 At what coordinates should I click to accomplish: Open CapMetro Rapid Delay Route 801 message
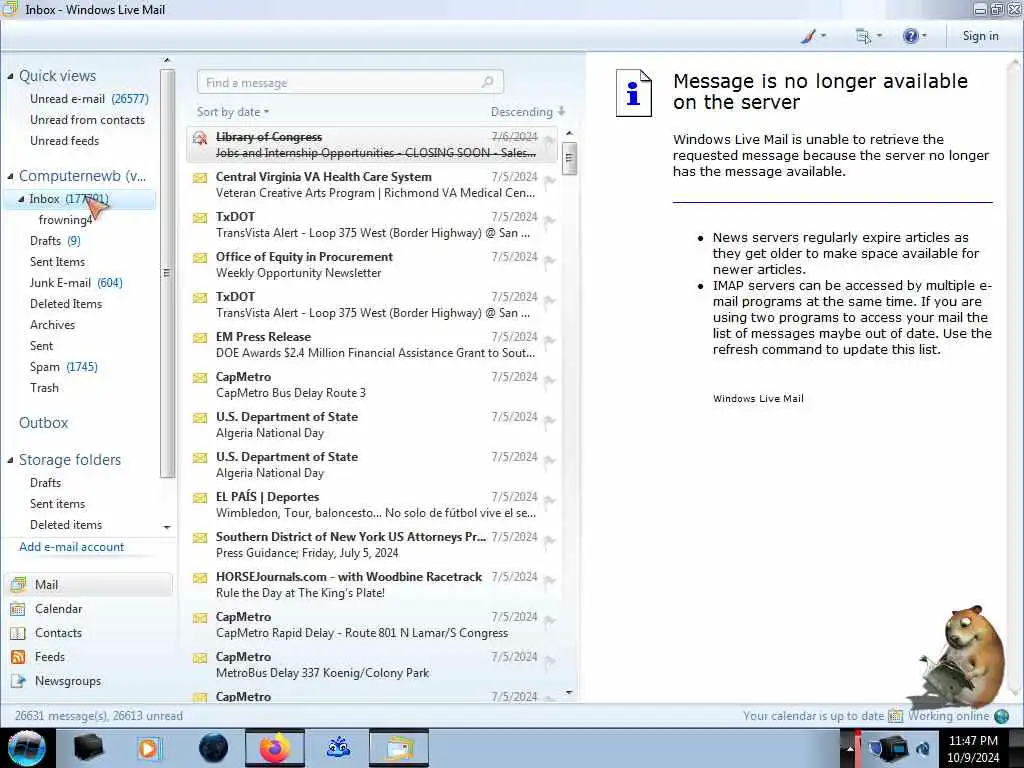pyautogui.click(x=372, y=625)
